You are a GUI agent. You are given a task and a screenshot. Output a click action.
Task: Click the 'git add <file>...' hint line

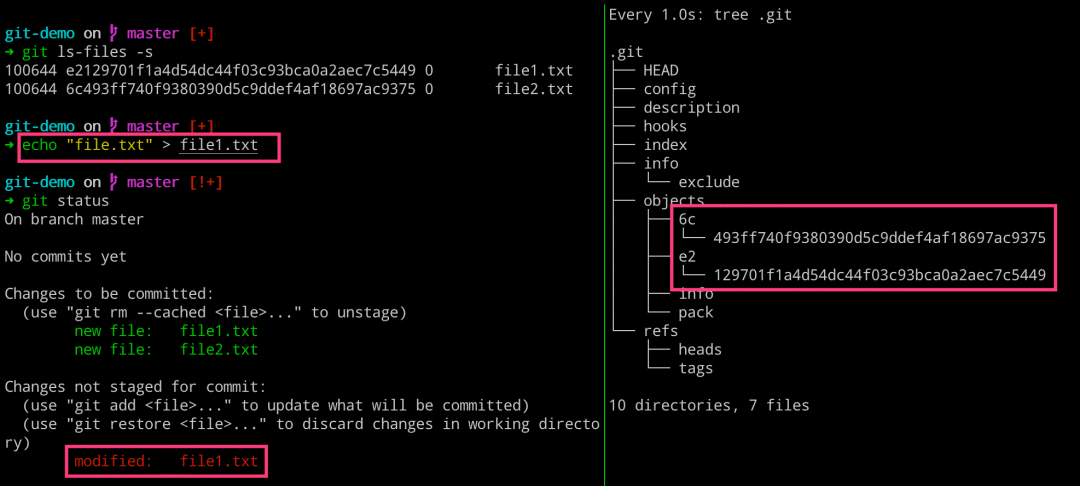tap(276, 405)
